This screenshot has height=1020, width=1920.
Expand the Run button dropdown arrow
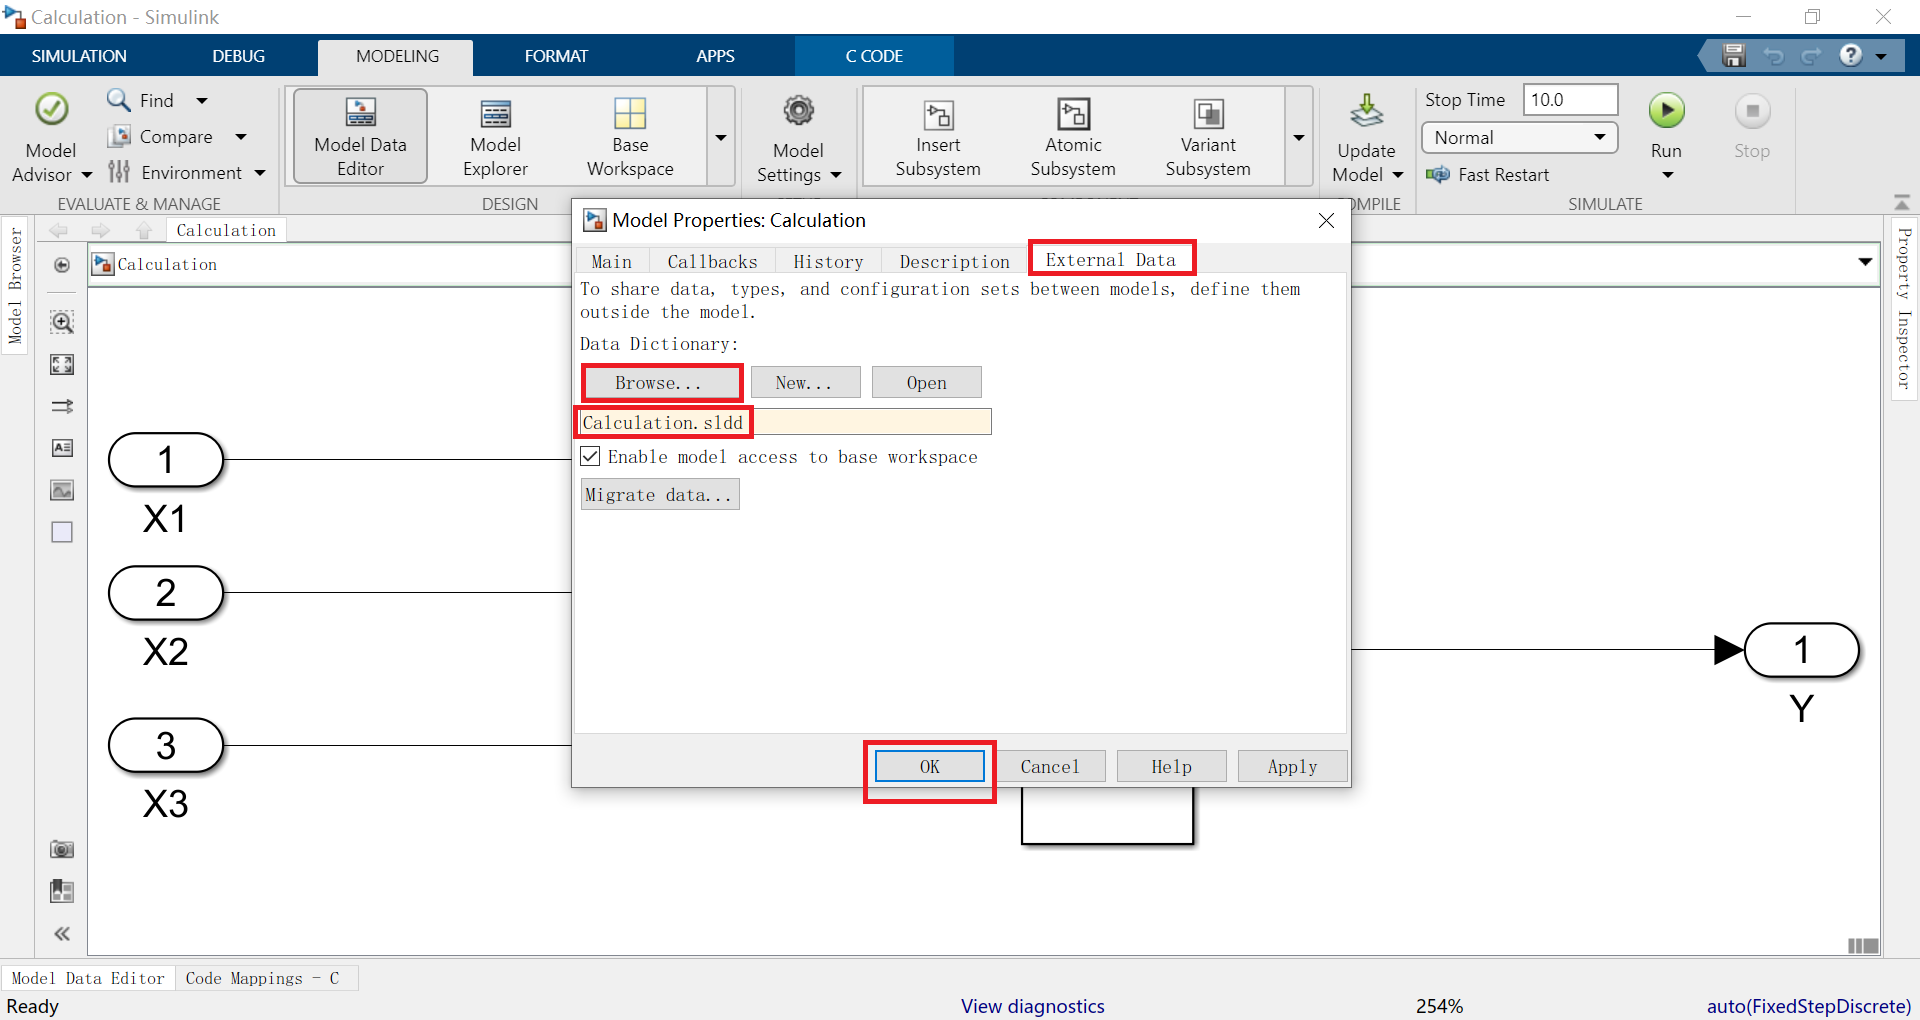point(1667,175)
